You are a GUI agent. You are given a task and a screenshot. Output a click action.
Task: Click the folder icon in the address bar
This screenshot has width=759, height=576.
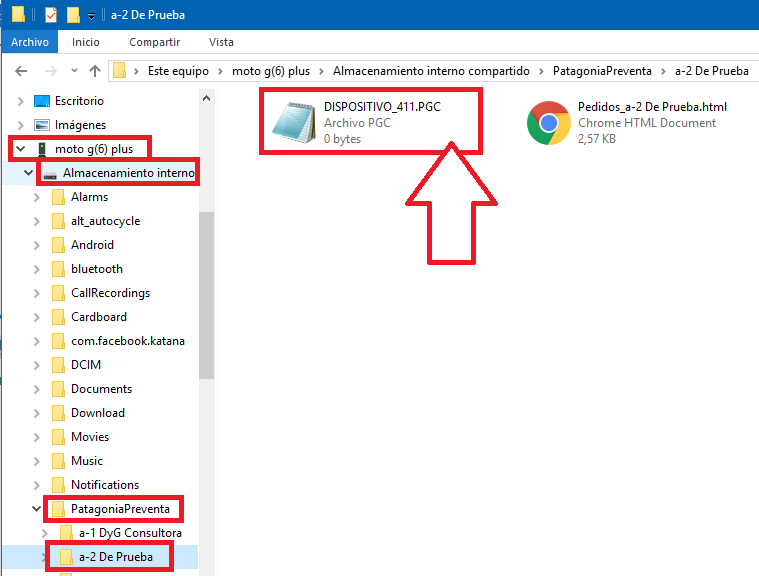[119, 71]
